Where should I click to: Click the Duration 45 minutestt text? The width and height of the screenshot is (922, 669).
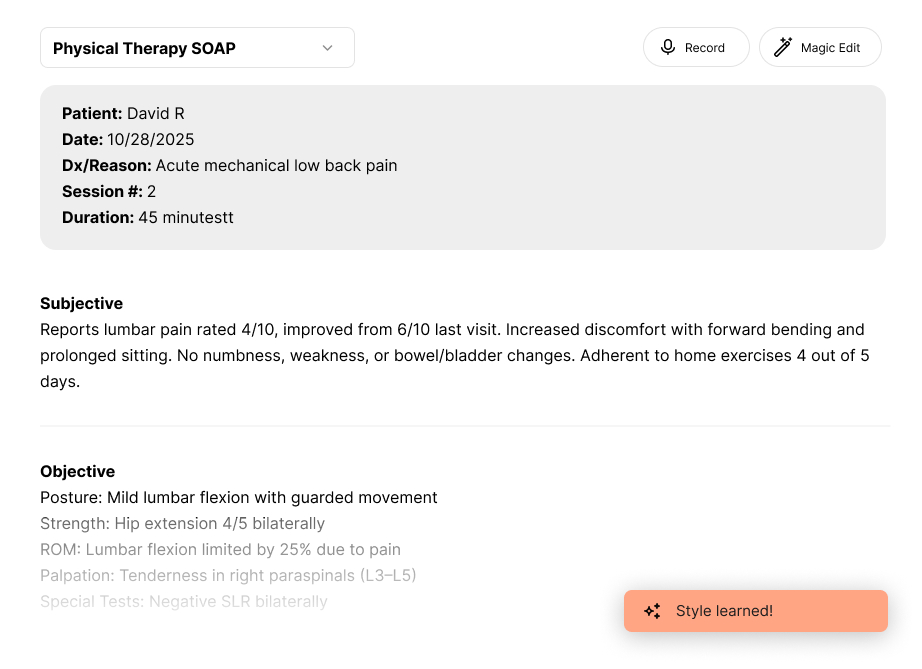185,217
